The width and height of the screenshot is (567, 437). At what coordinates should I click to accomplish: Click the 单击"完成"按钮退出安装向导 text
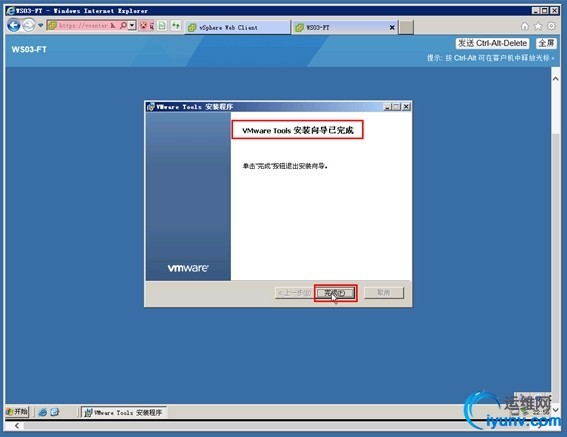[285, 166]
